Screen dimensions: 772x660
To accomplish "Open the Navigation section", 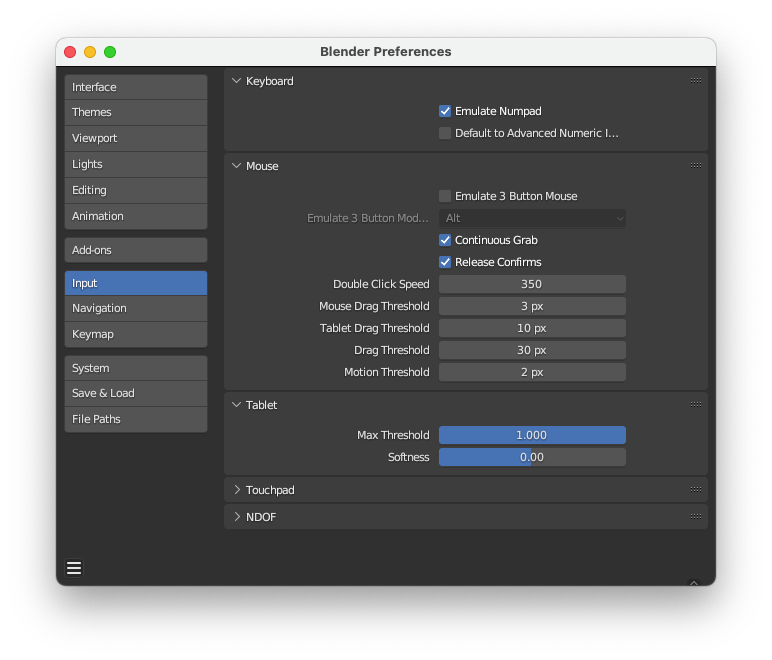I will (136, 308).
